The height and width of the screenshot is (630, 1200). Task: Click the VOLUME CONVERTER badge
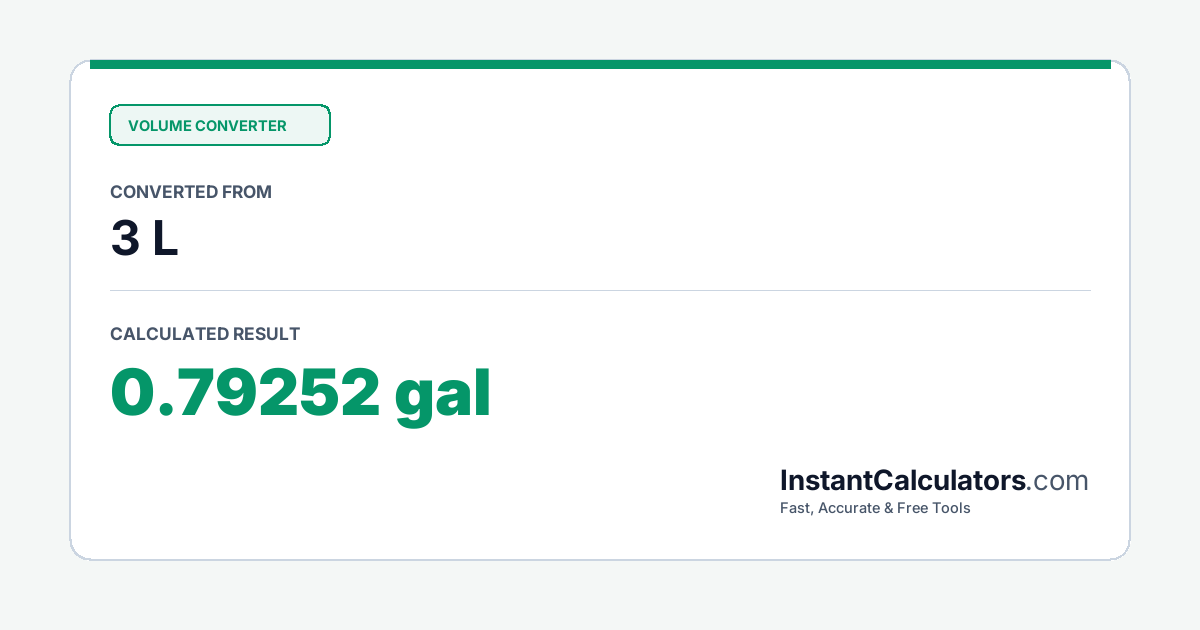point(220,125)
